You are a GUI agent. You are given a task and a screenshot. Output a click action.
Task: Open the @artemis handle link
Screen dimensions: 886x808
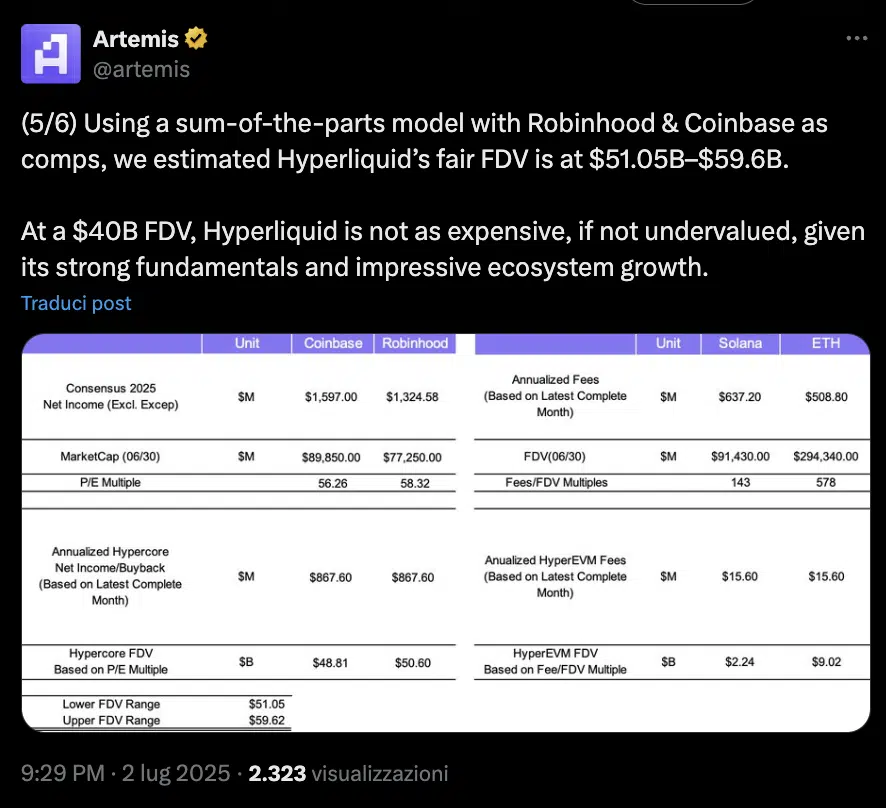click(140, 69)
